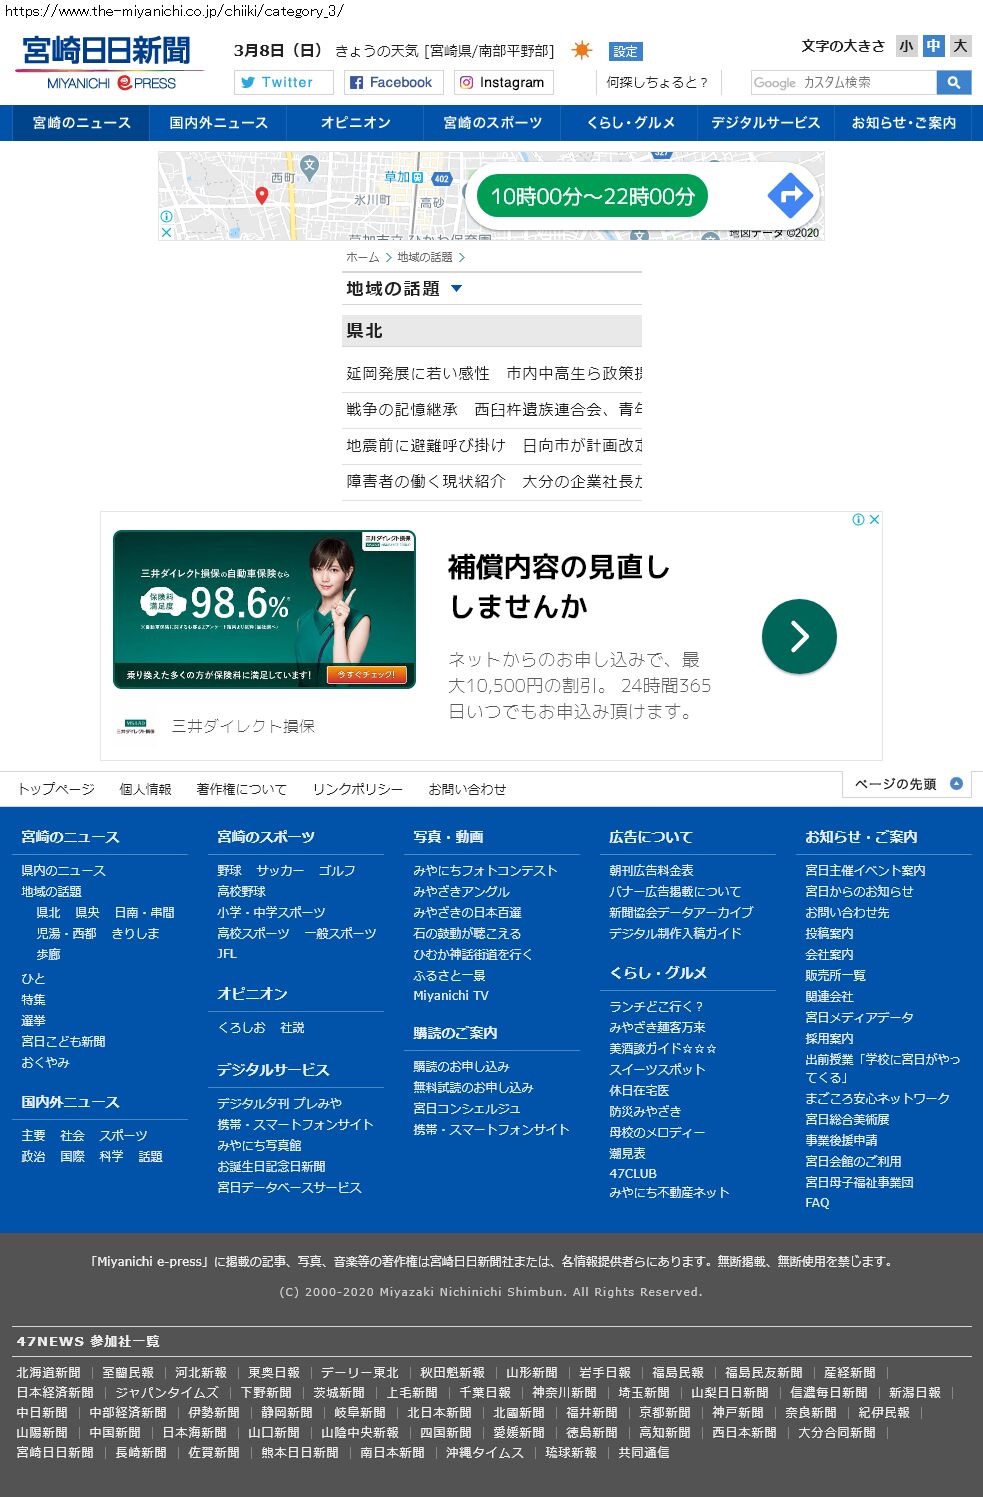Click the insurance ad info icon

click(858, 519)
